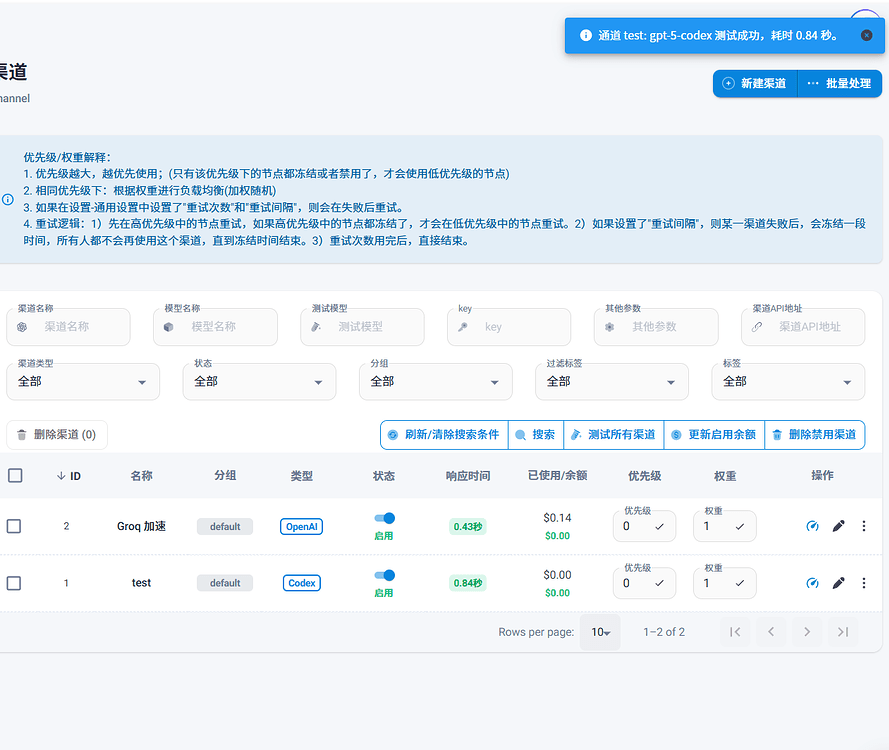Click the info icon beside the priority explanation
This screenshot has width=889, height=750.
pos(8,200)
